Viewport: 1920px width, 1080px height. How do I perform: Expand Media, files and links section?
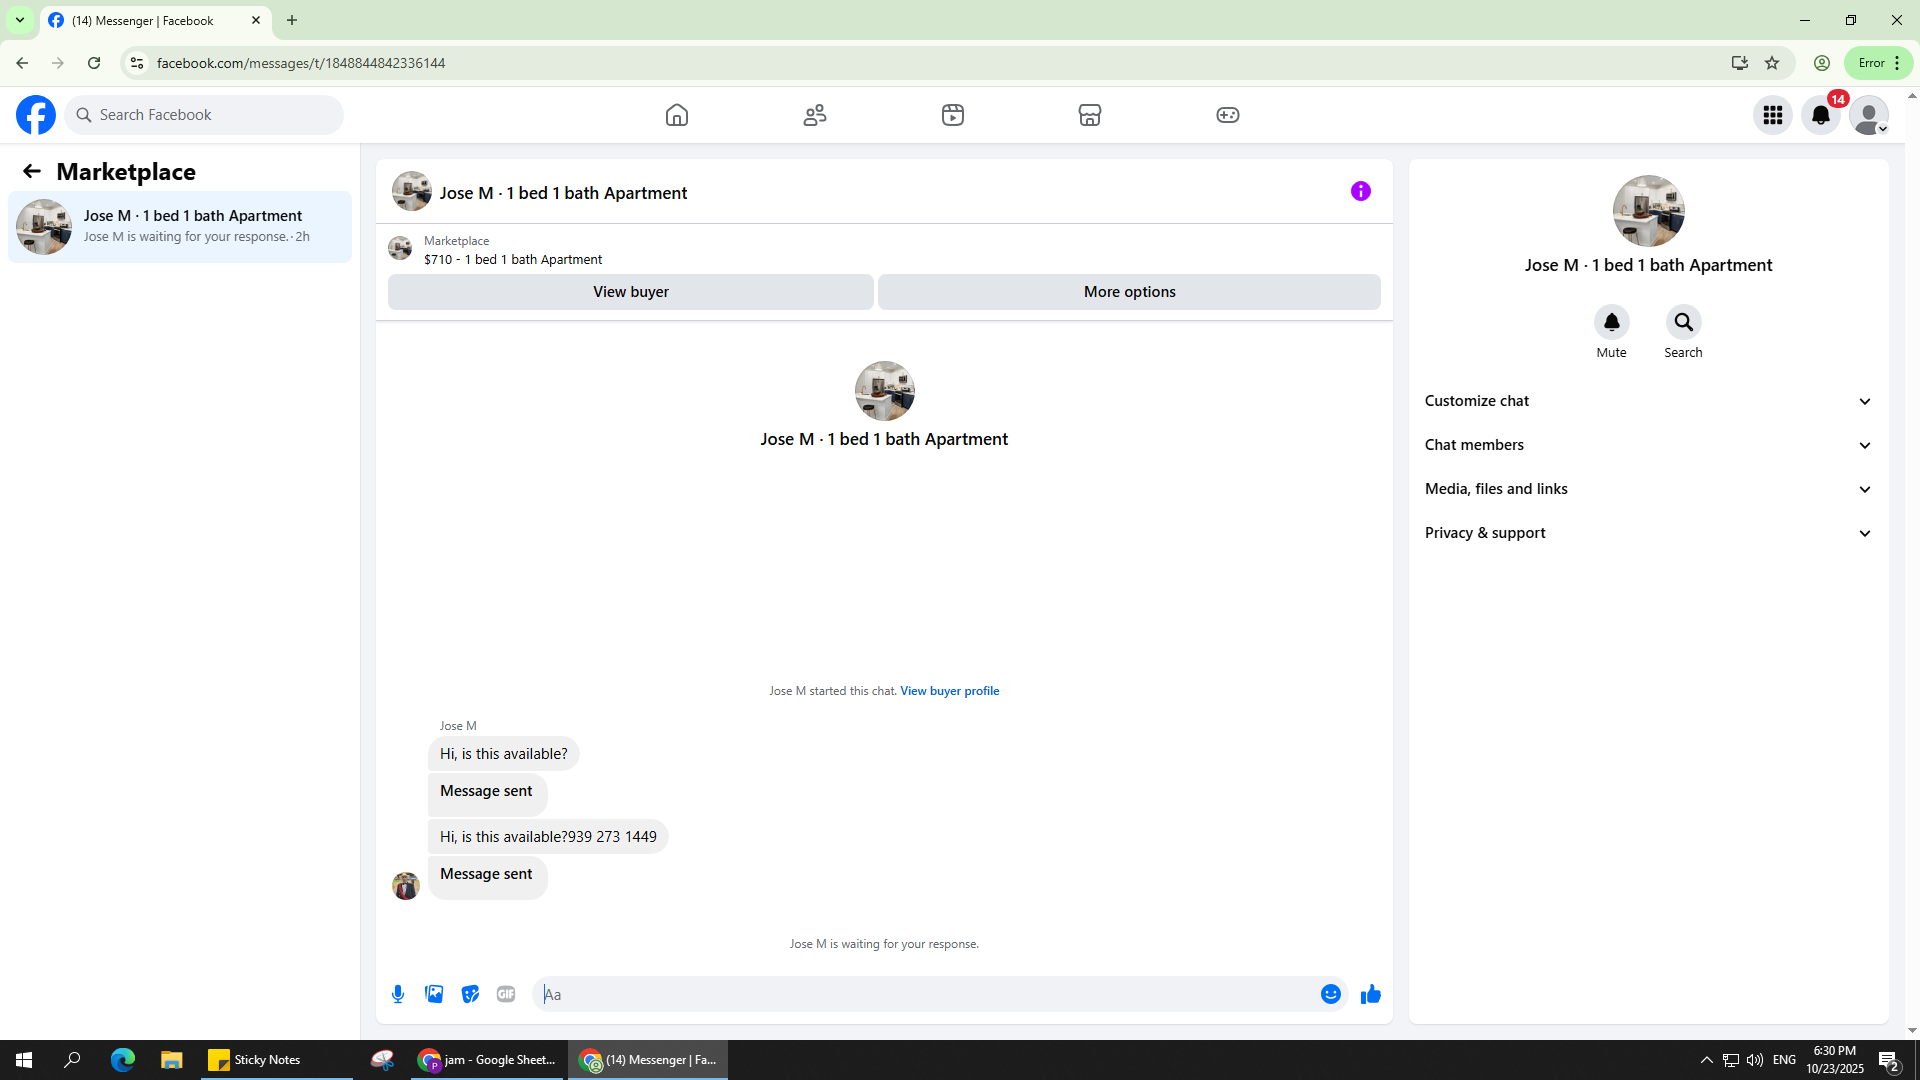(x=1648, y=489)
